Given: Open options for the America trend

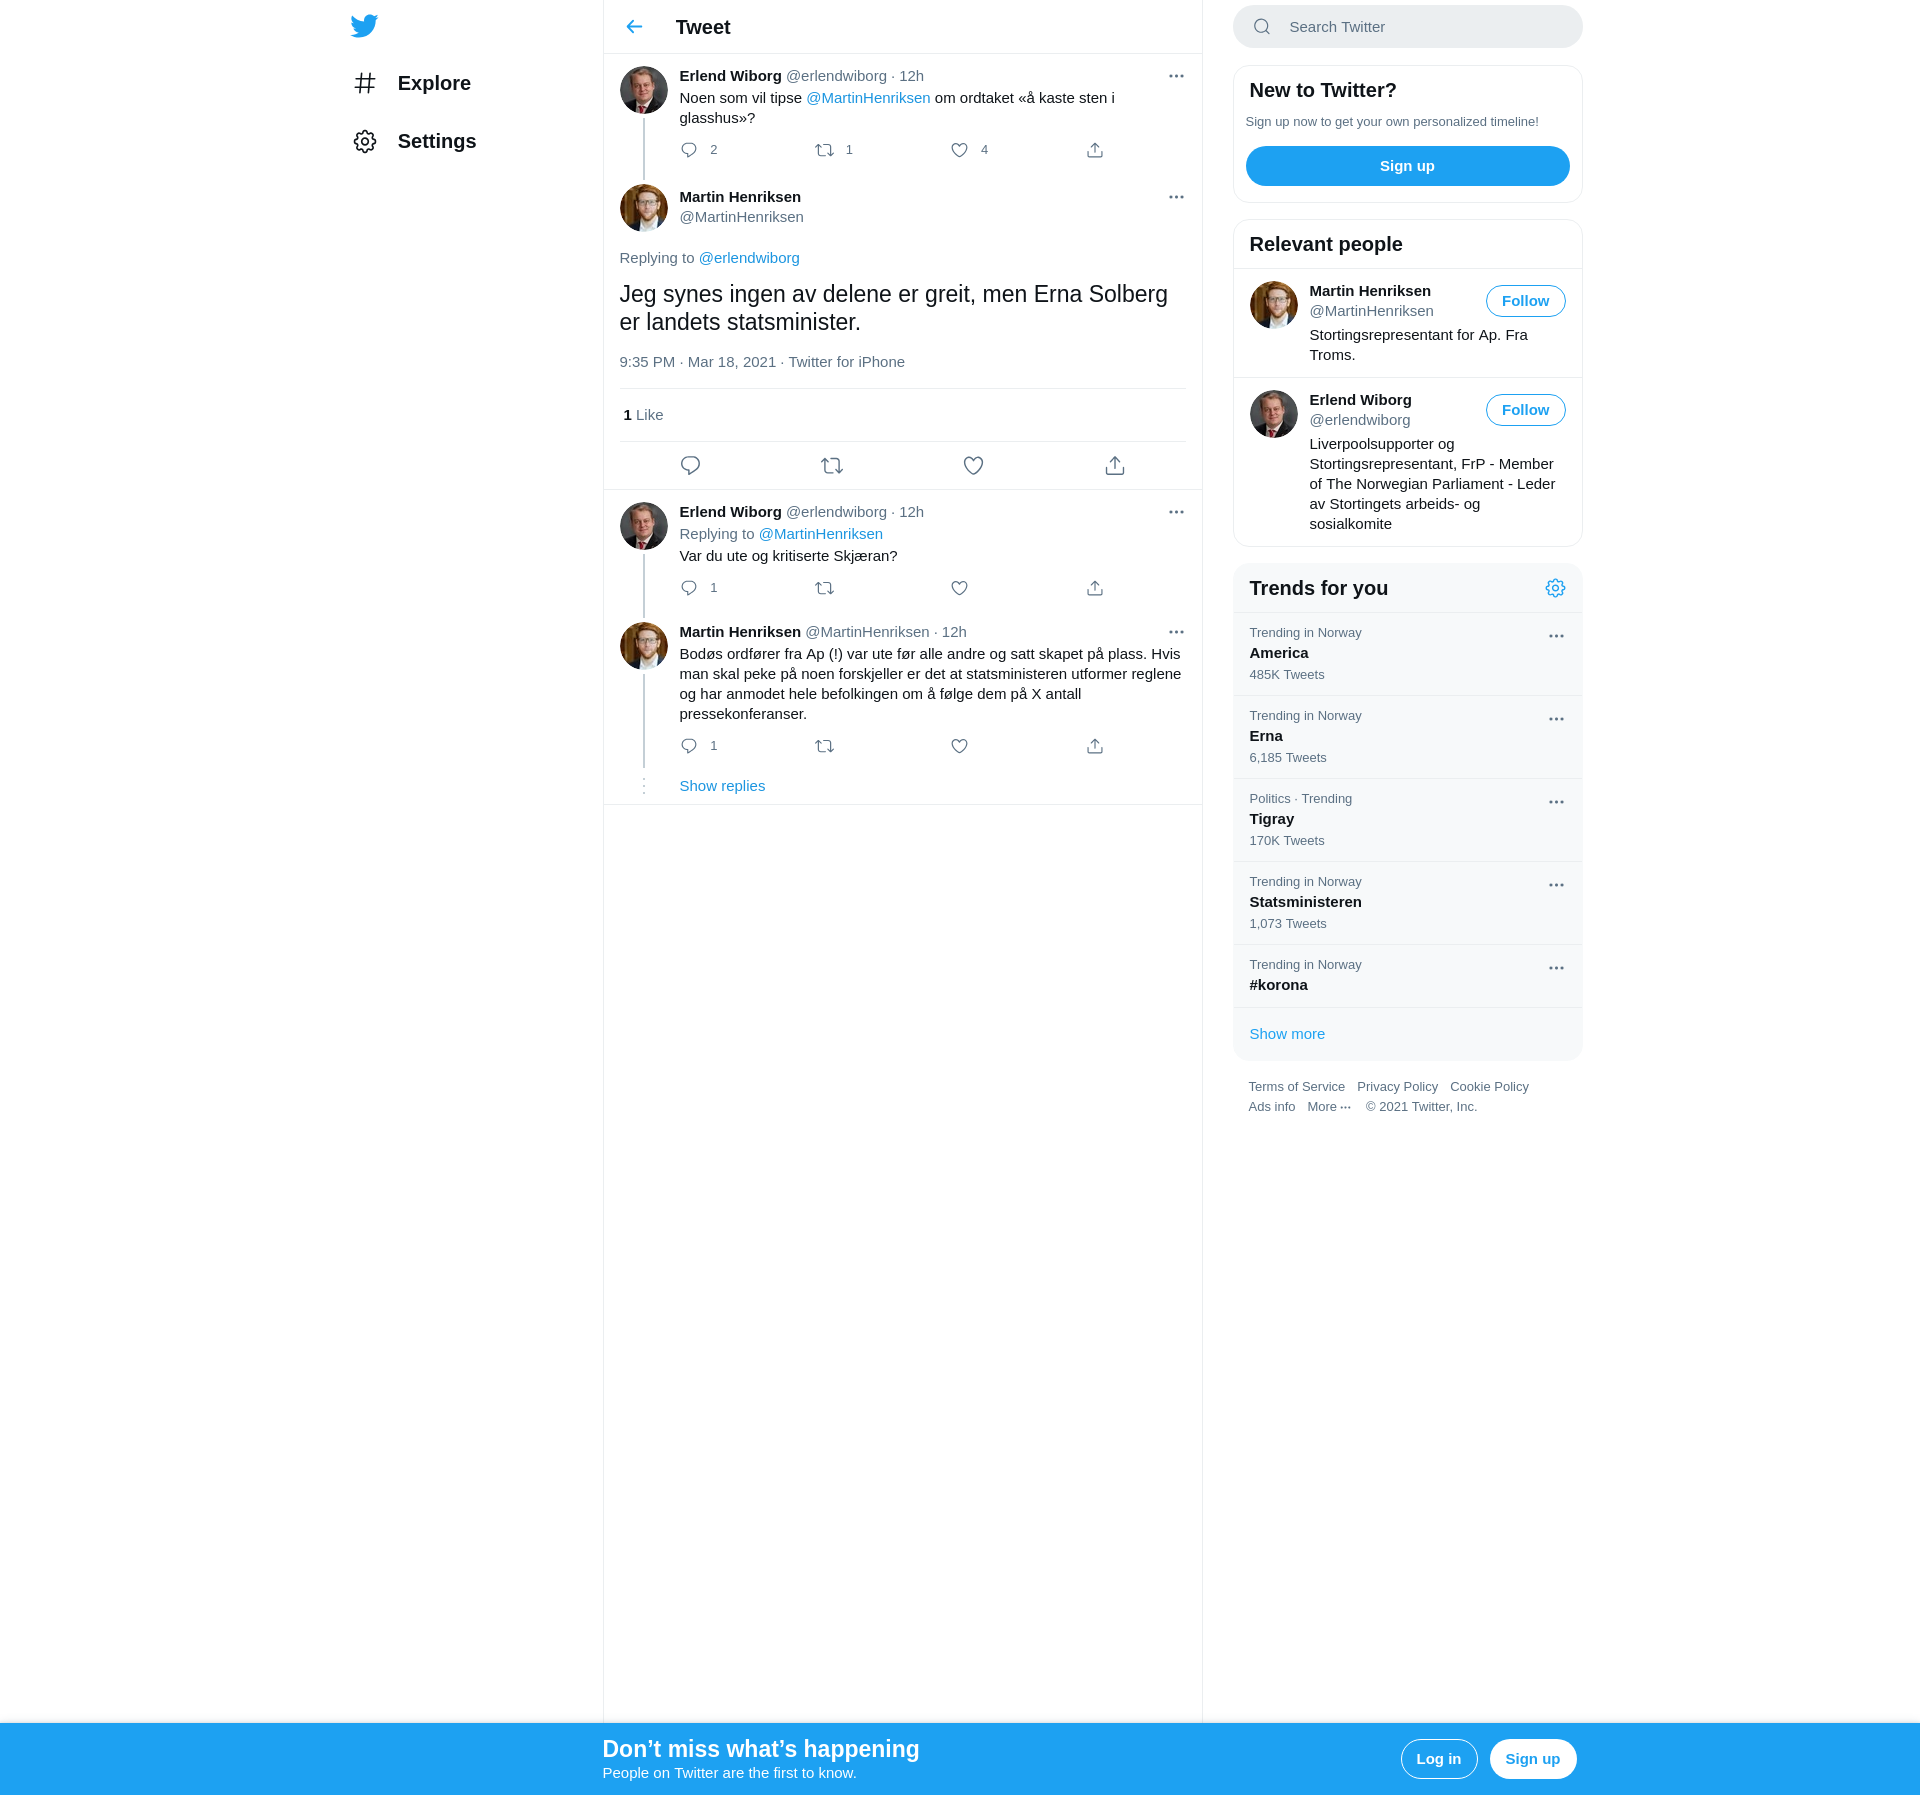Looking at the screenshot, I should [1556, 636].
